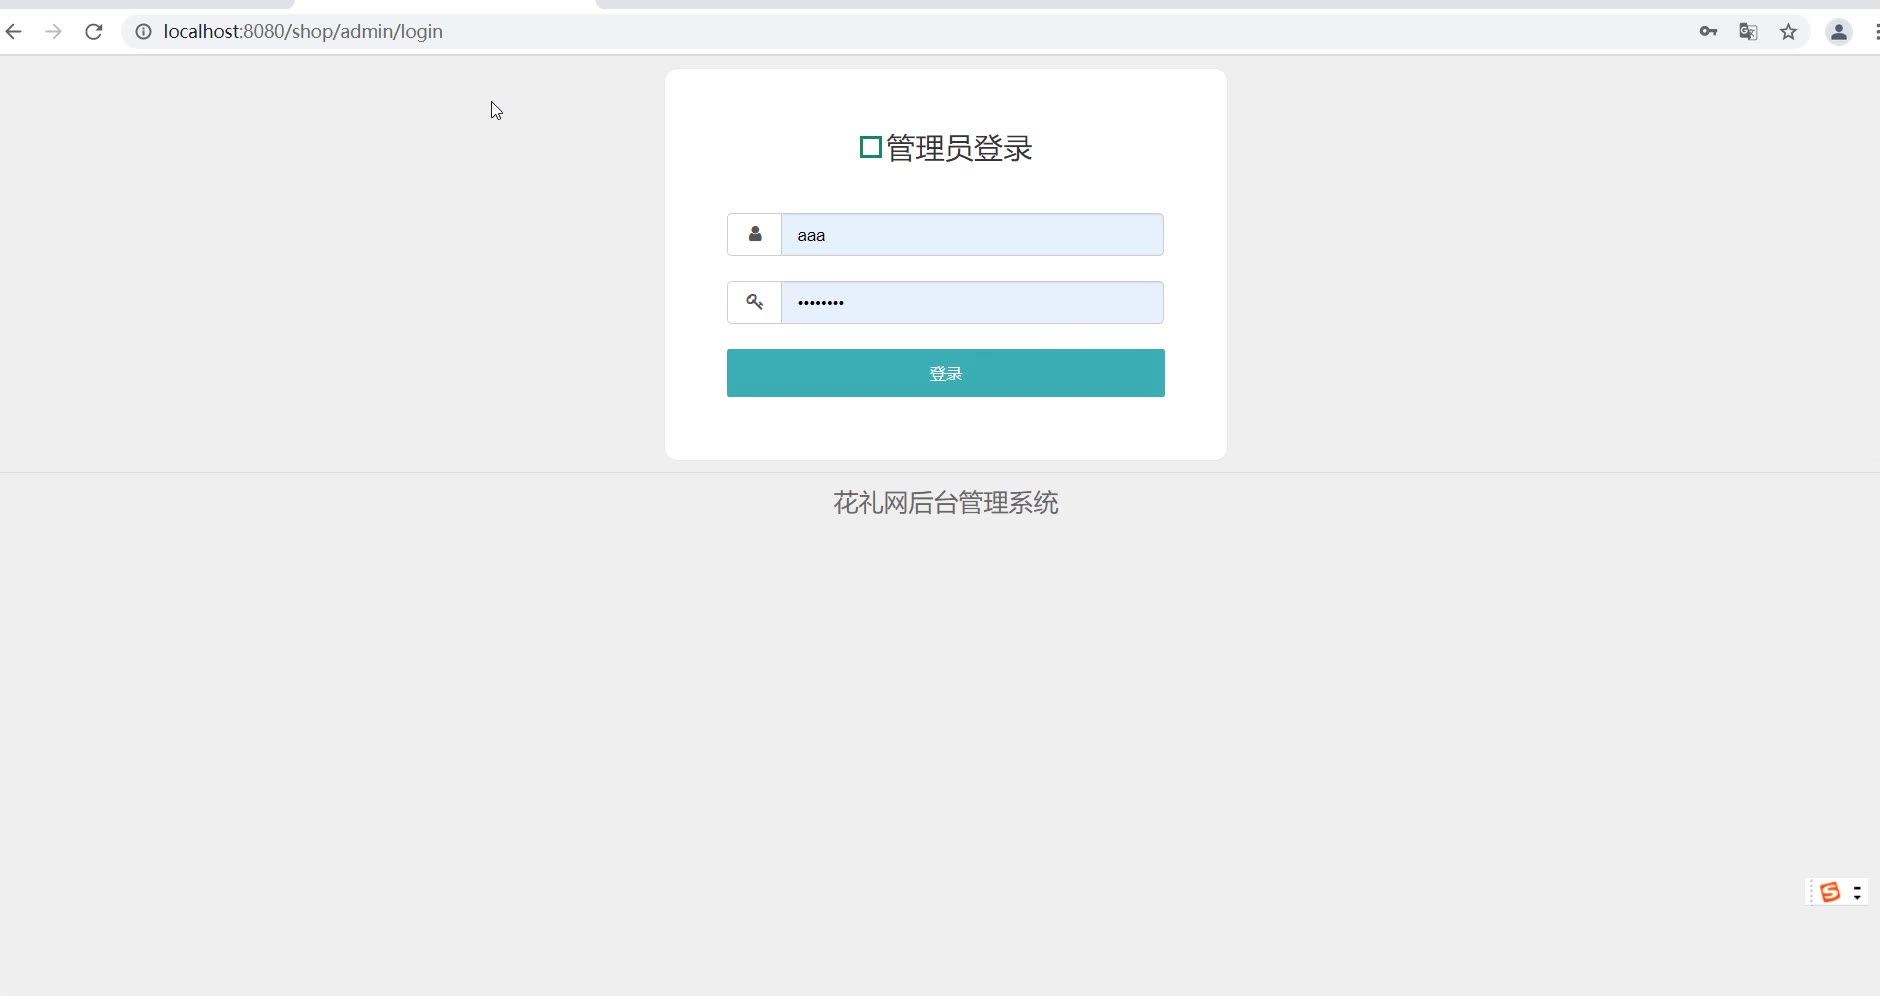
Task: Open the saved passwords key icon
Action: point(1708,32)
